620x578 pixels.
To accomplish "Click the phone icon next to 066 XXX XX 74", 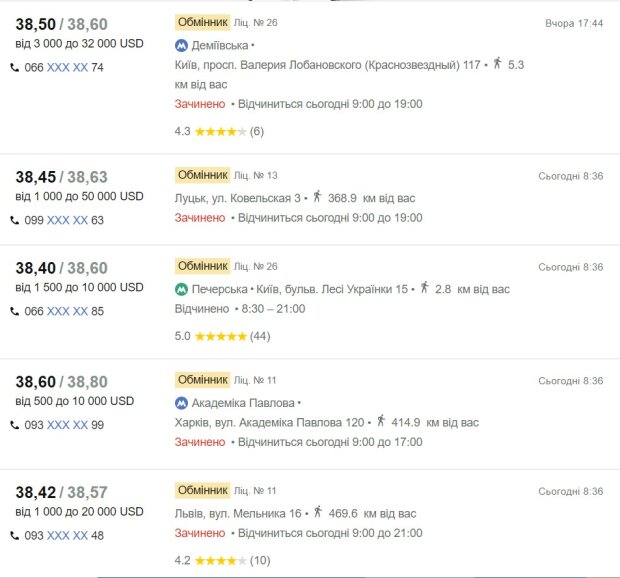I will pos(15,68).
